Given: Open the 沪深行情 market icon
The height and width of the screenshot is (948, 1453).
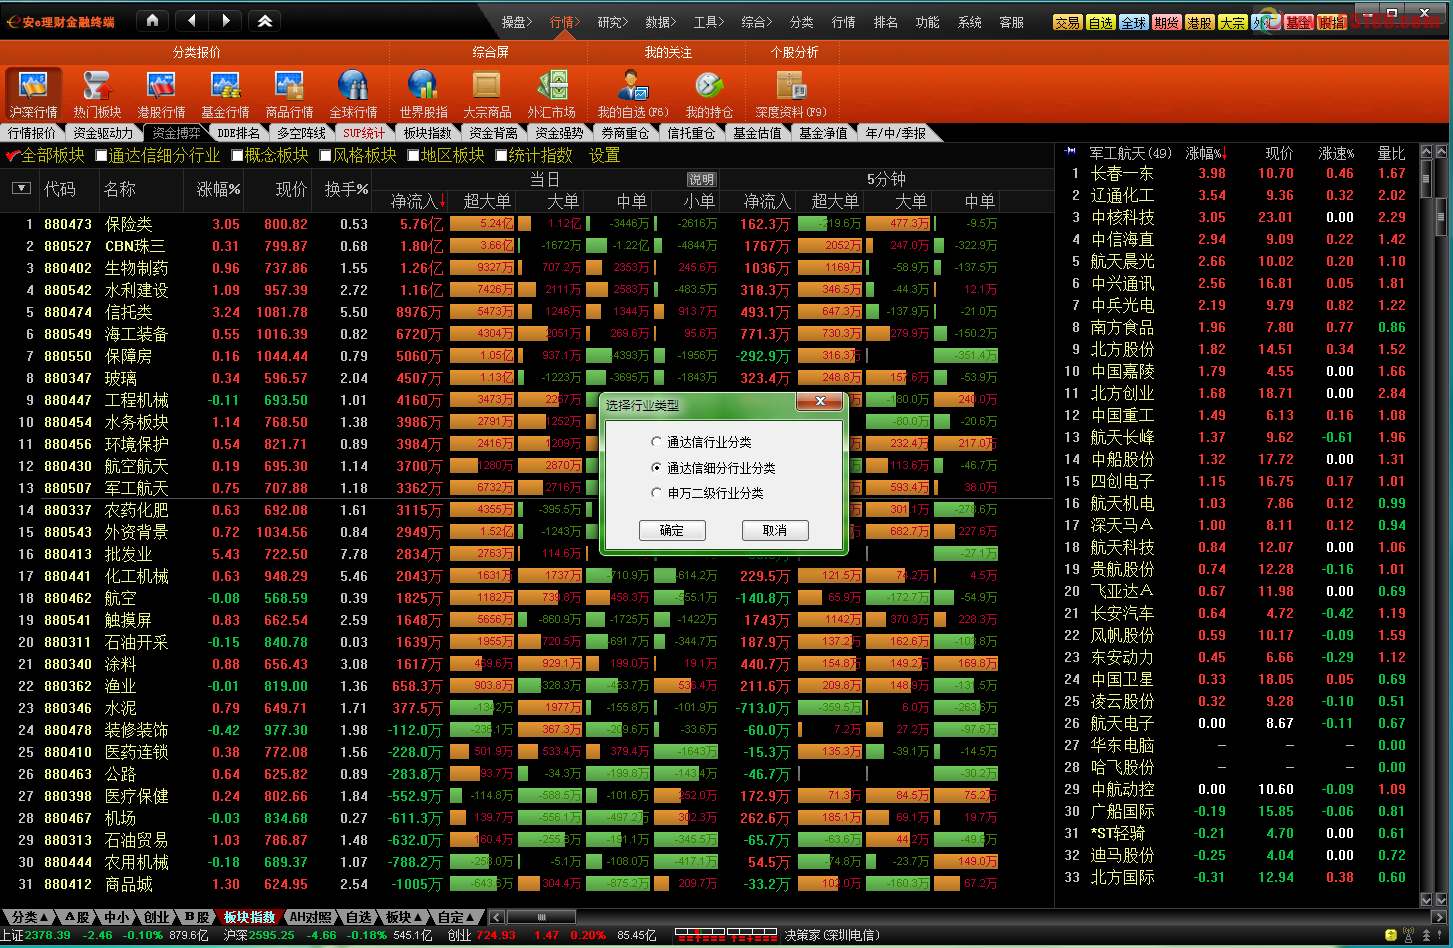Looking at the screenshot, I should [x=33, y=94].
